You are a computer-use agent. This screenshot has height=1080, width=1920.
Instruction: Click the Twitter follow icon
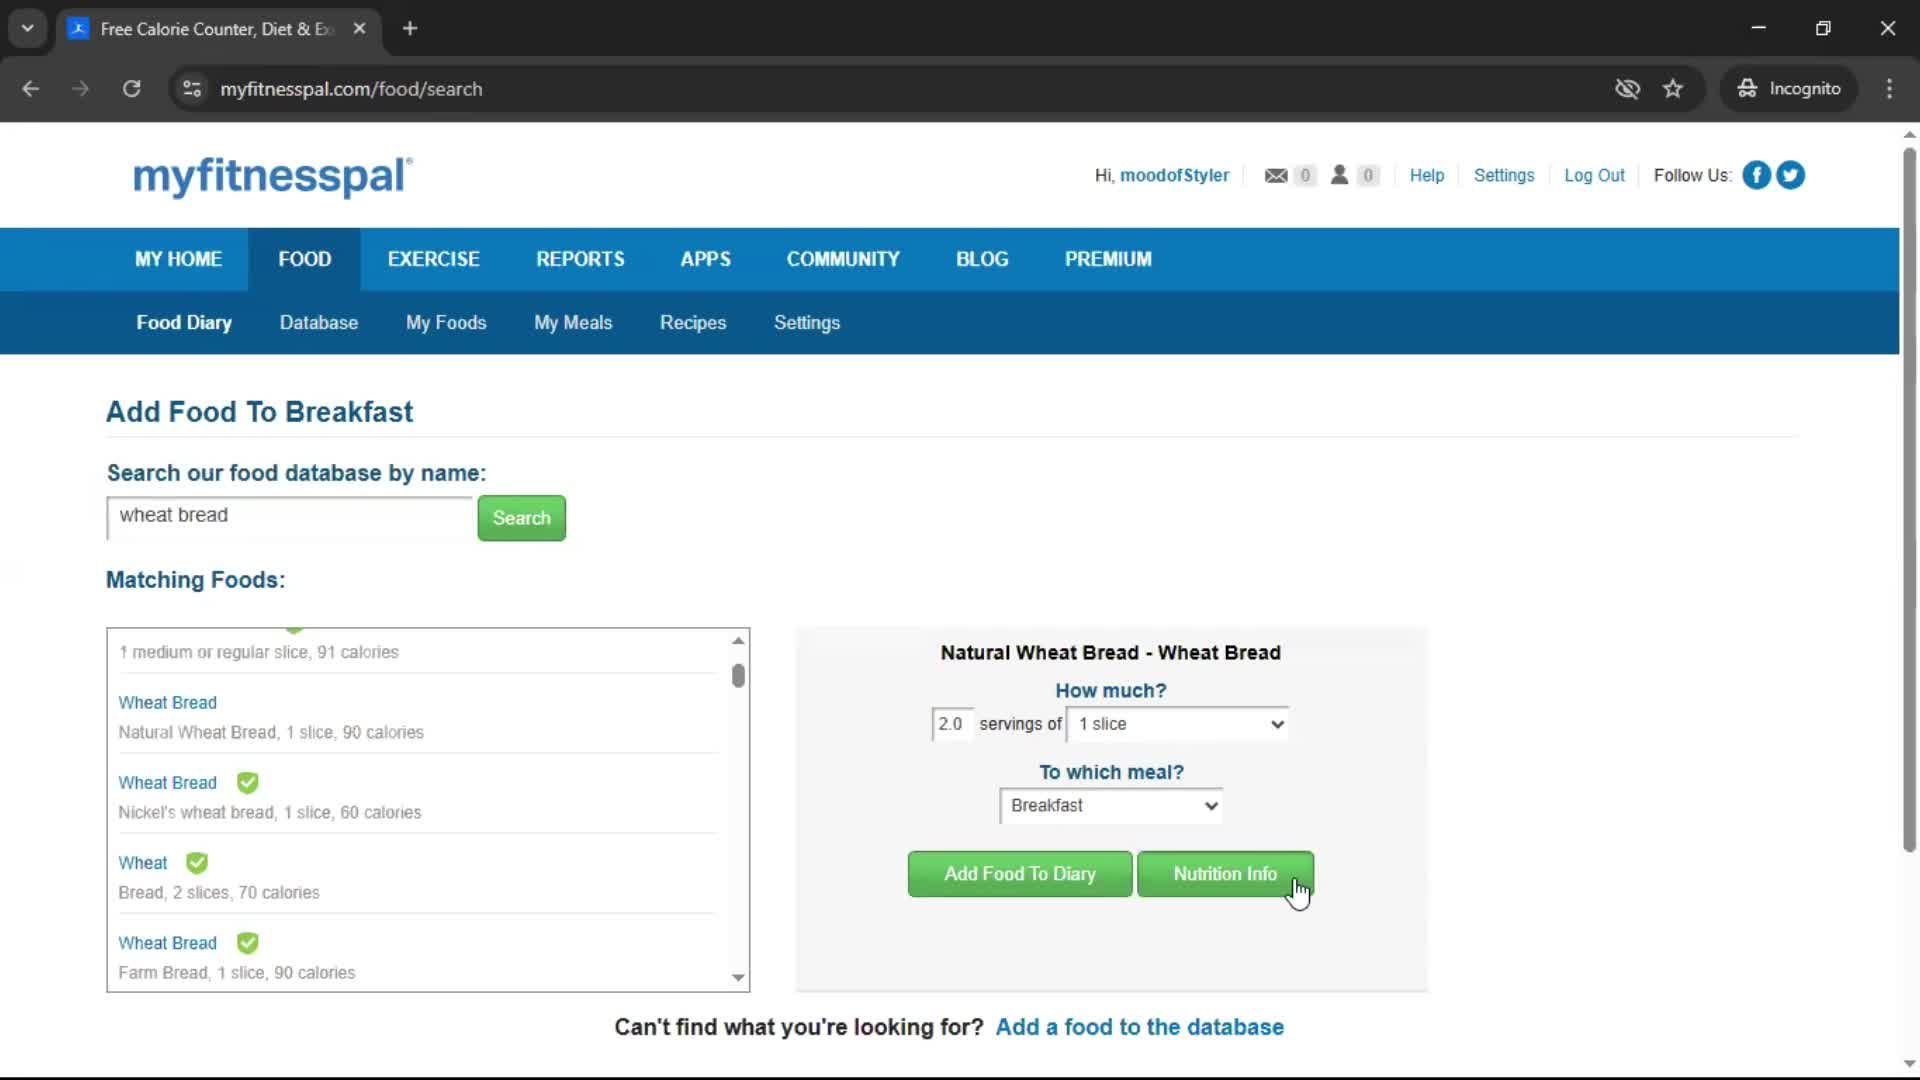click(x=1790, y=175)
